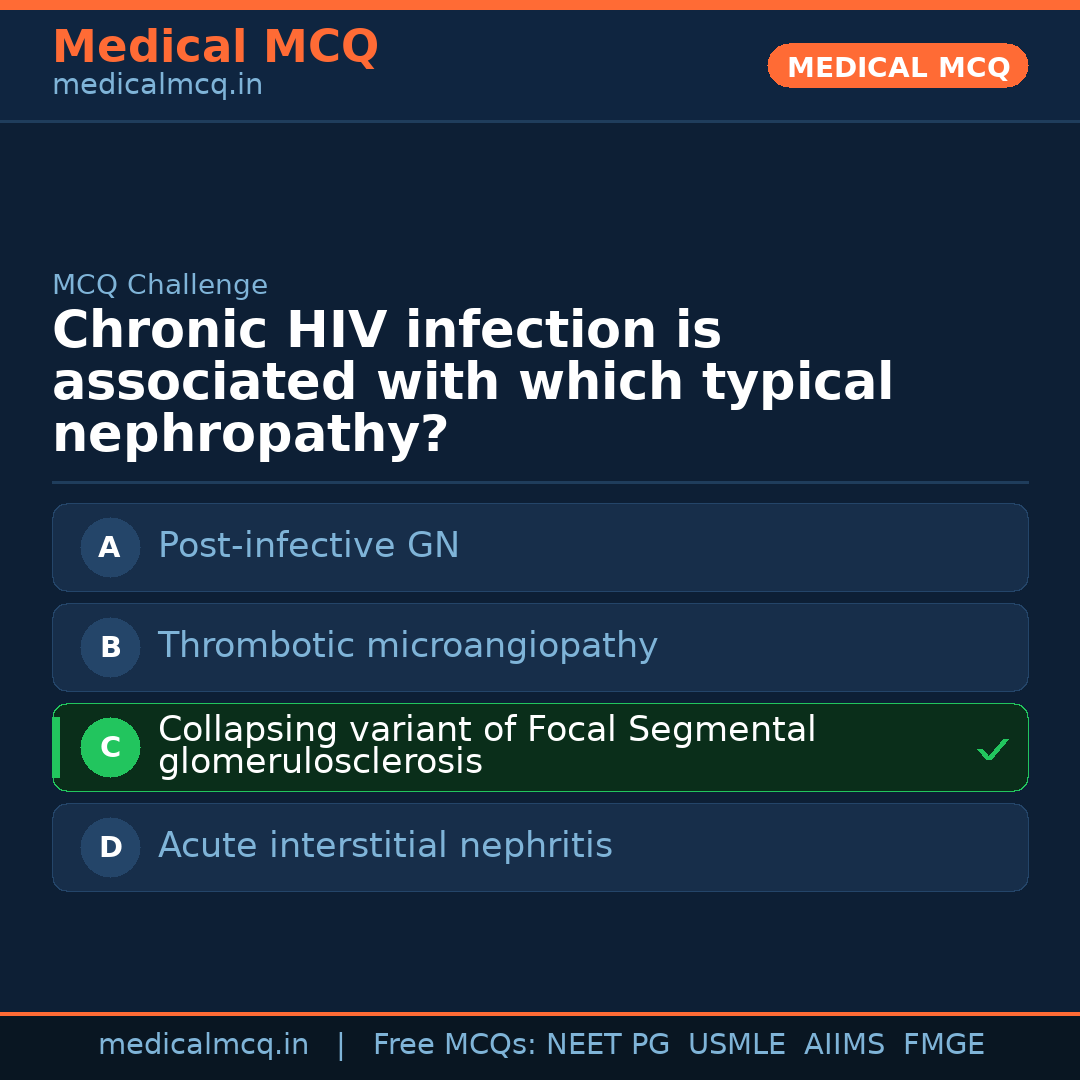This screenshot has width=1080, height=1080.
Task: Click the MCQ Challenge label
Action: point(160,285)
